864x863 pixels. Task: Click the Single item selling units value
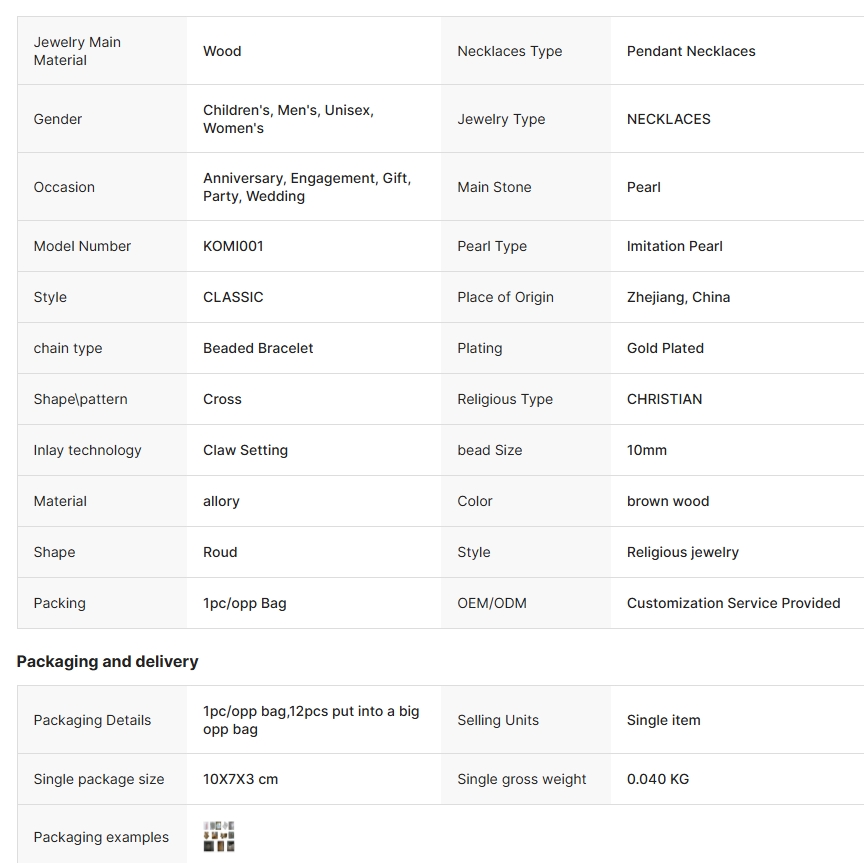[663, 720]
